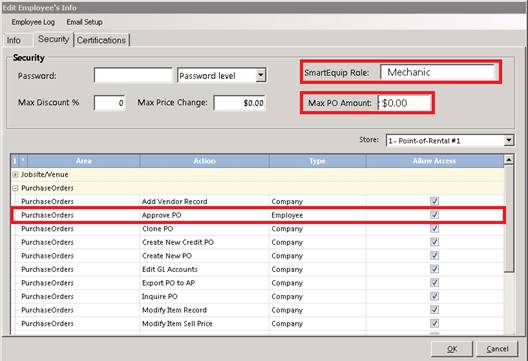Open the Employee Log menu
Image resolution: width=528 pixels, height=361 pixels.
pos(33,22)
